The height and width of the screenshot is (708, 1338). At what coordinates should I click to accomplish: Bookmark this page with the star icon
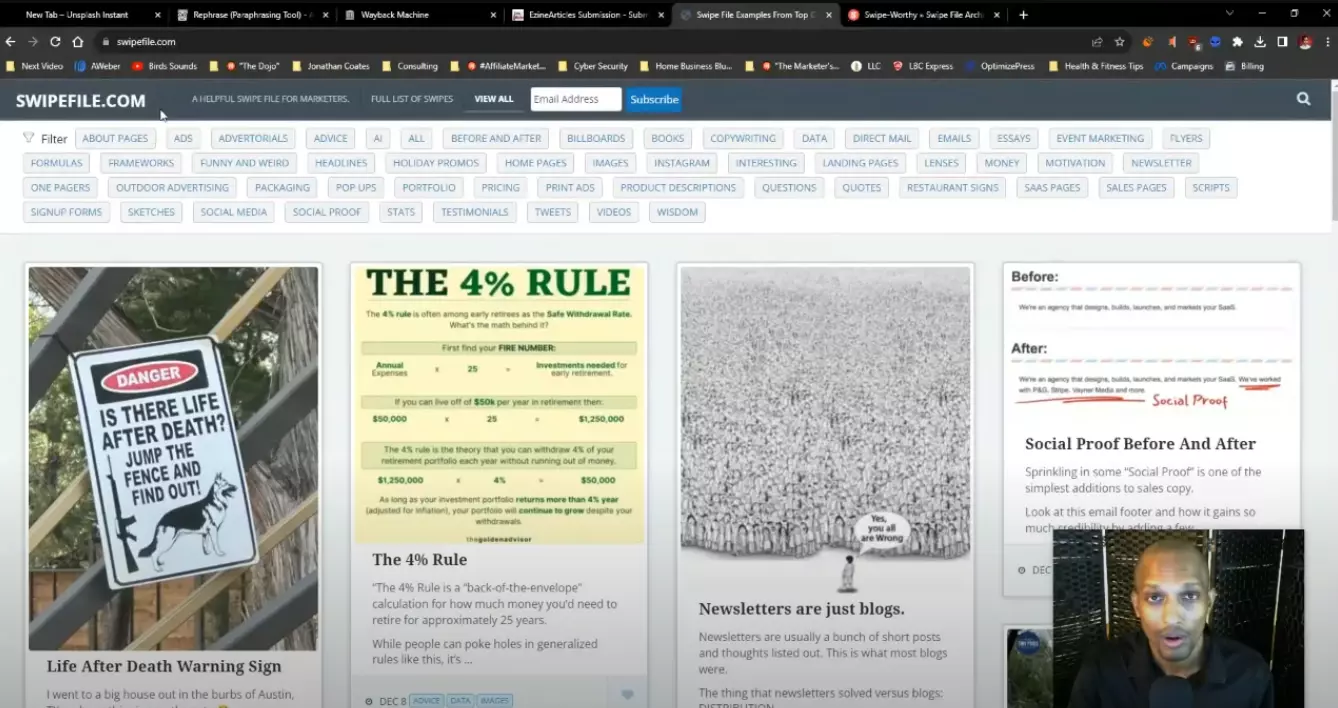pyautogui.click(x=1119, y=43)
